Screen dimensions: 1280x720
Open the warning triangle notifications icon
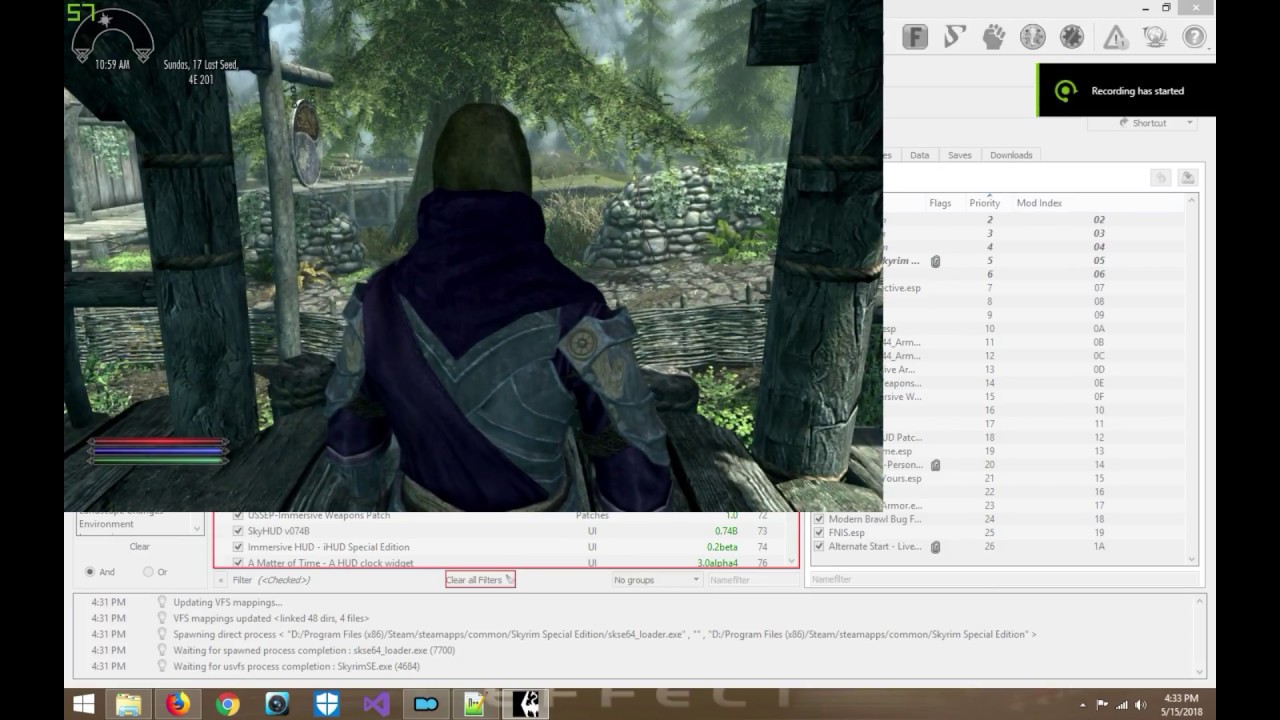click(1115, 38)
